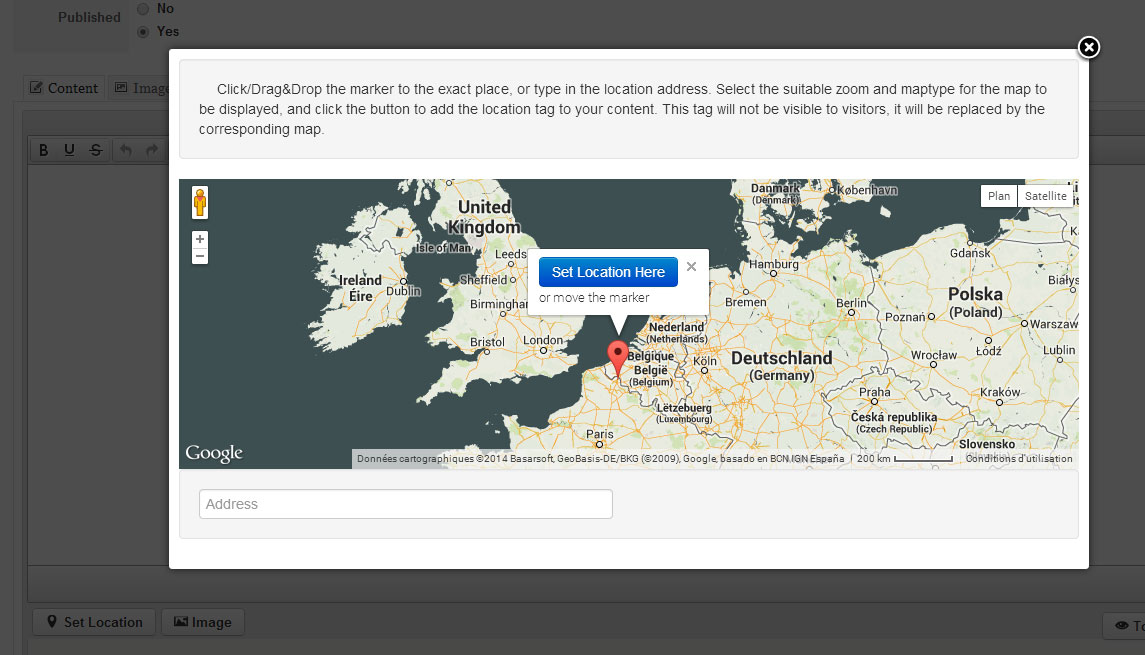The image size is (1145, 655).
Task: Click the Dublin label on the map
Action: pyautogui.click(x=403, y=291)
